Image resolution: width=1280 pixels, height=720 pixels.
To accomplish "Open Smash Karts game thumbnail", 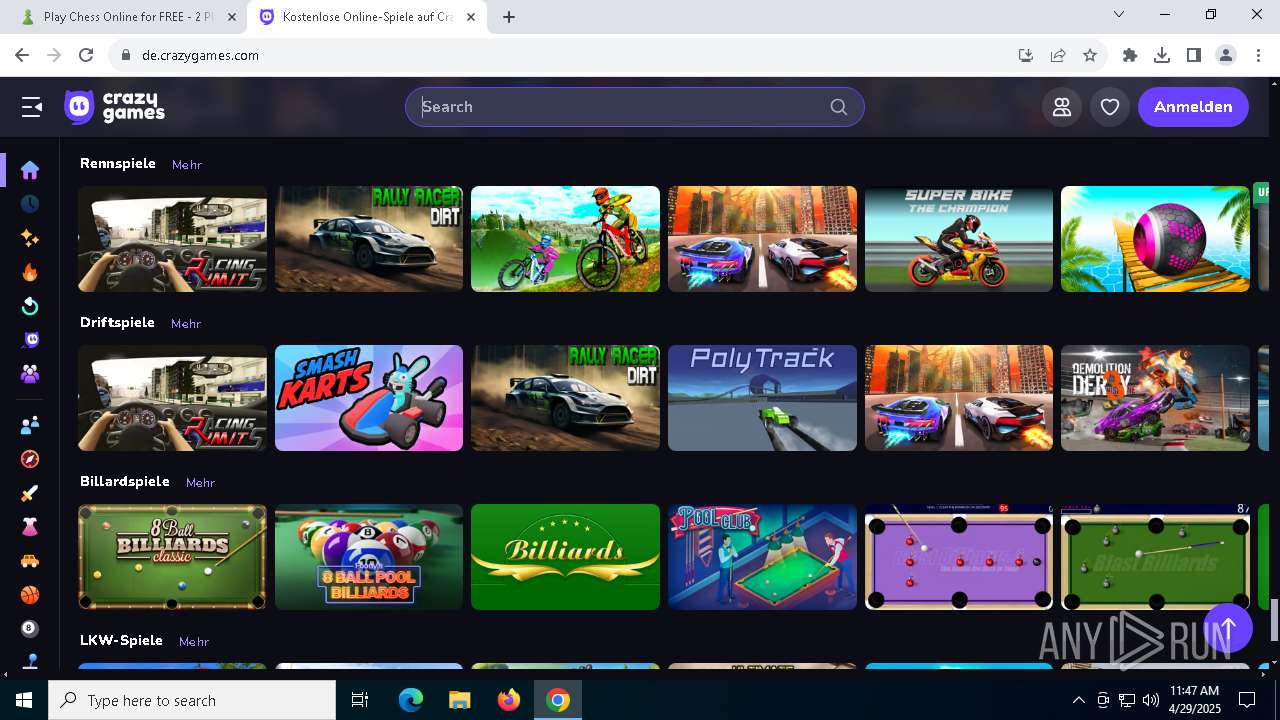I will click(x=369, y=398).
